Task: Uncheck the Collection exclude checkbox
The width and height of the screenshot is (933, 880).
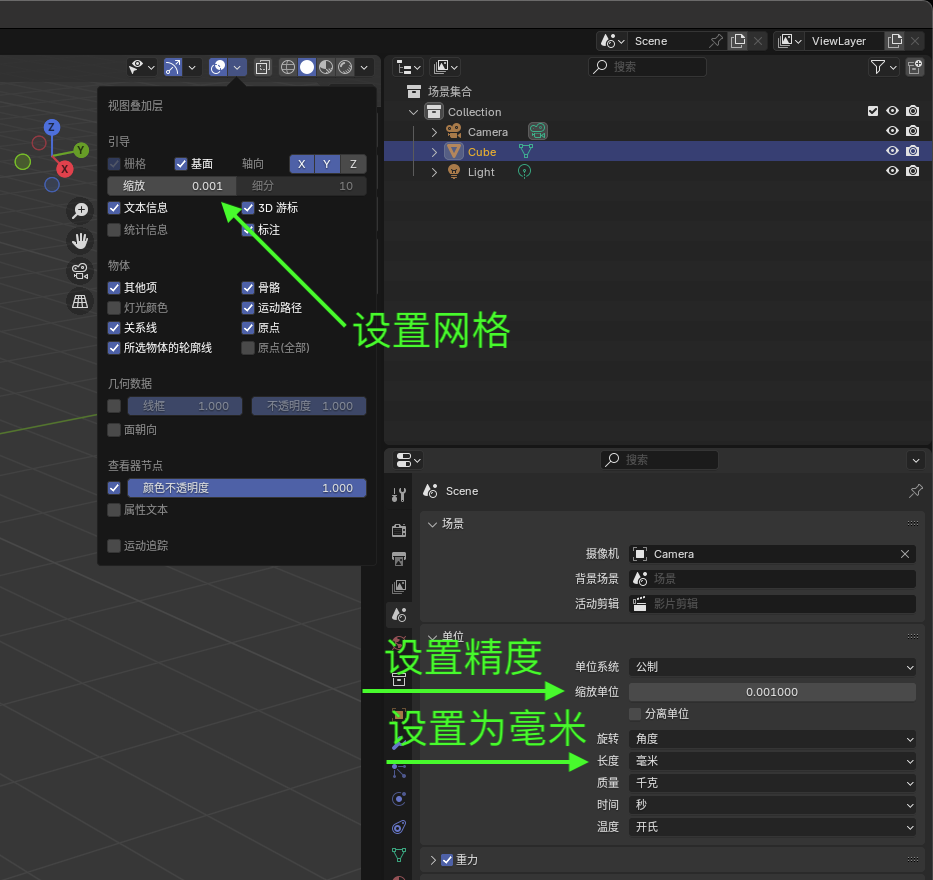Action: pyautogui.click(x=873, y=111)
